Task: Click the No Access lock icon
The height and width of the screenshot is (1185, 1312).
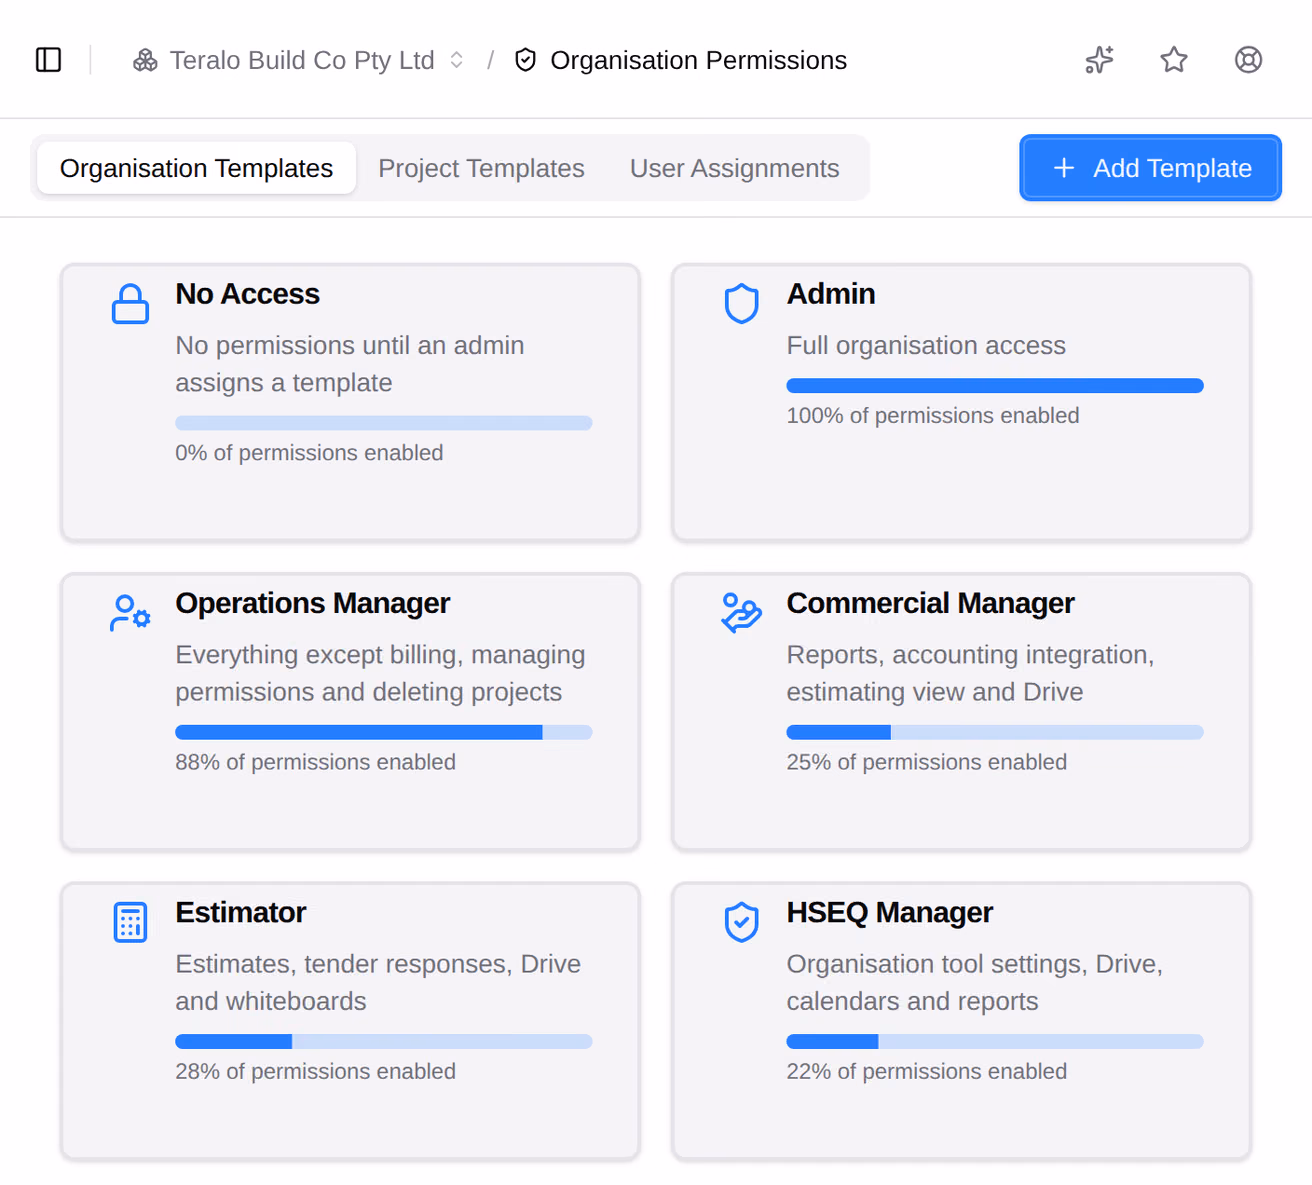Action: tap(130, 304)
